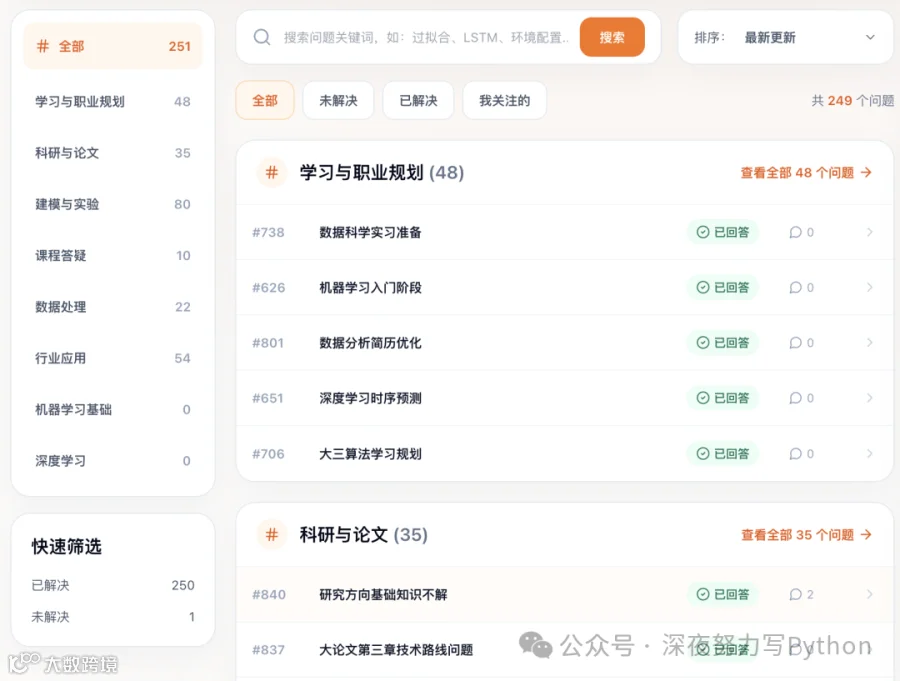Select 深度学习 category in sidebar
The image size is (900, 681).
tap(113, 461)
